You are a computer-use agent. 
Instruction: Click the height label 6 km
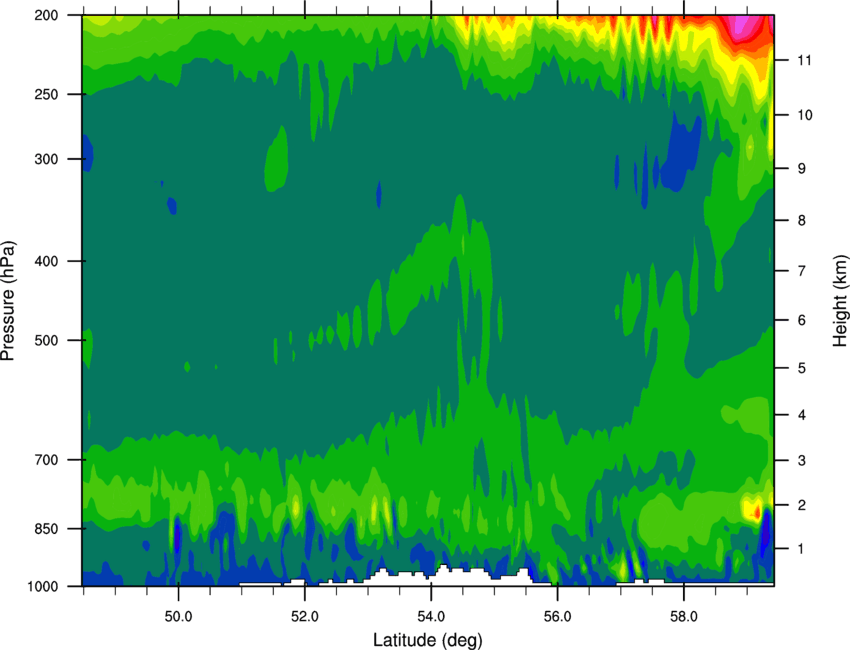coord(802,320)
